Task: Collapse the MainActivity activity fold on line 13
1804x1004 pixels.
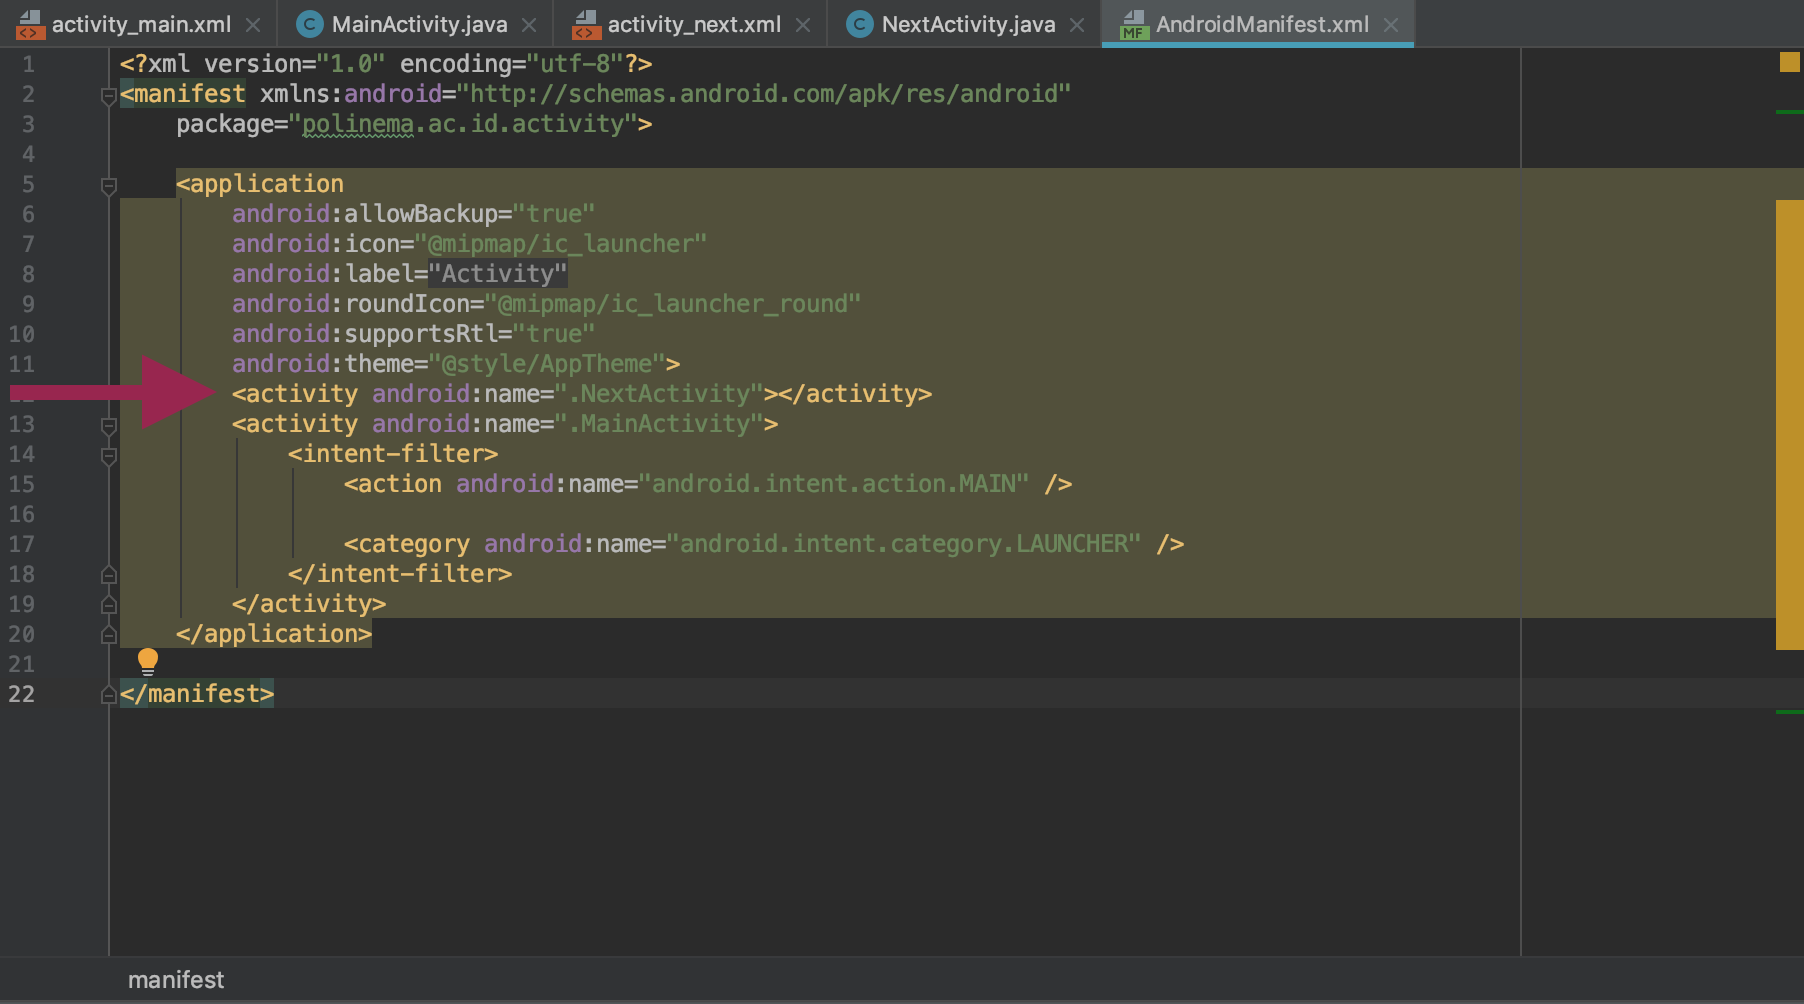Action: coord(109,426)
